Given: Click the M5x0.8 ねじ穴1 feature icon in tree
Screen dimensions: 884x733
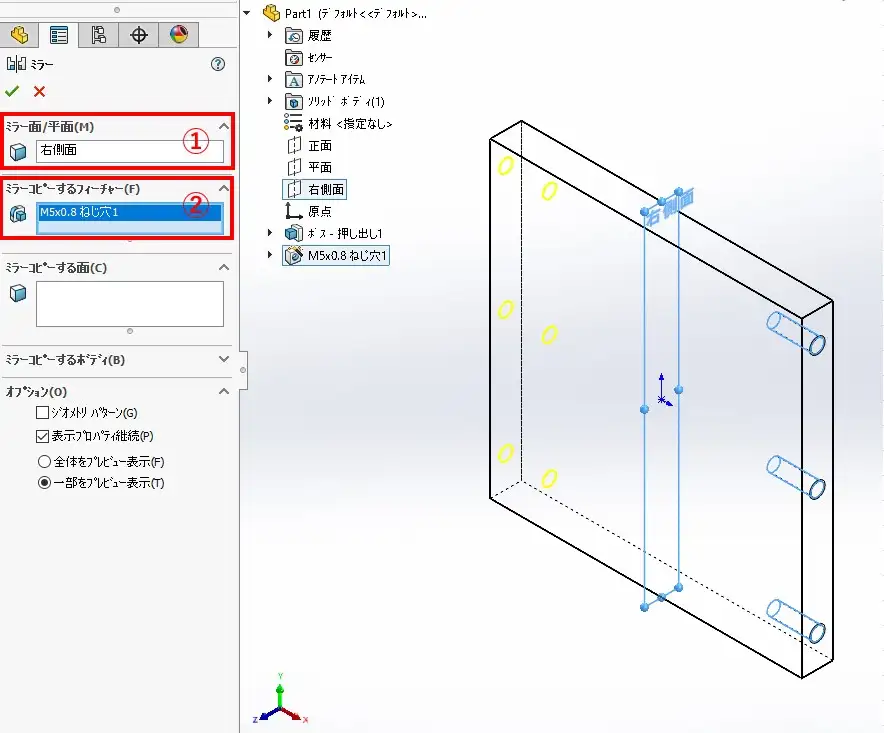Looking at the screenshot, I should [294, 256].
